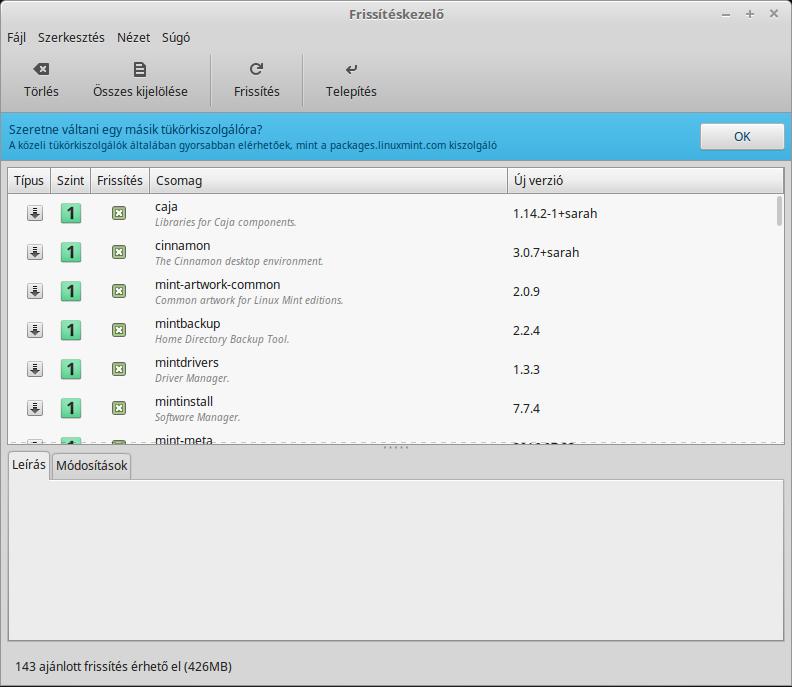The image size is (792, 687).
Task: Click OK to switch mirror server
Action: (x=742, y=136)
